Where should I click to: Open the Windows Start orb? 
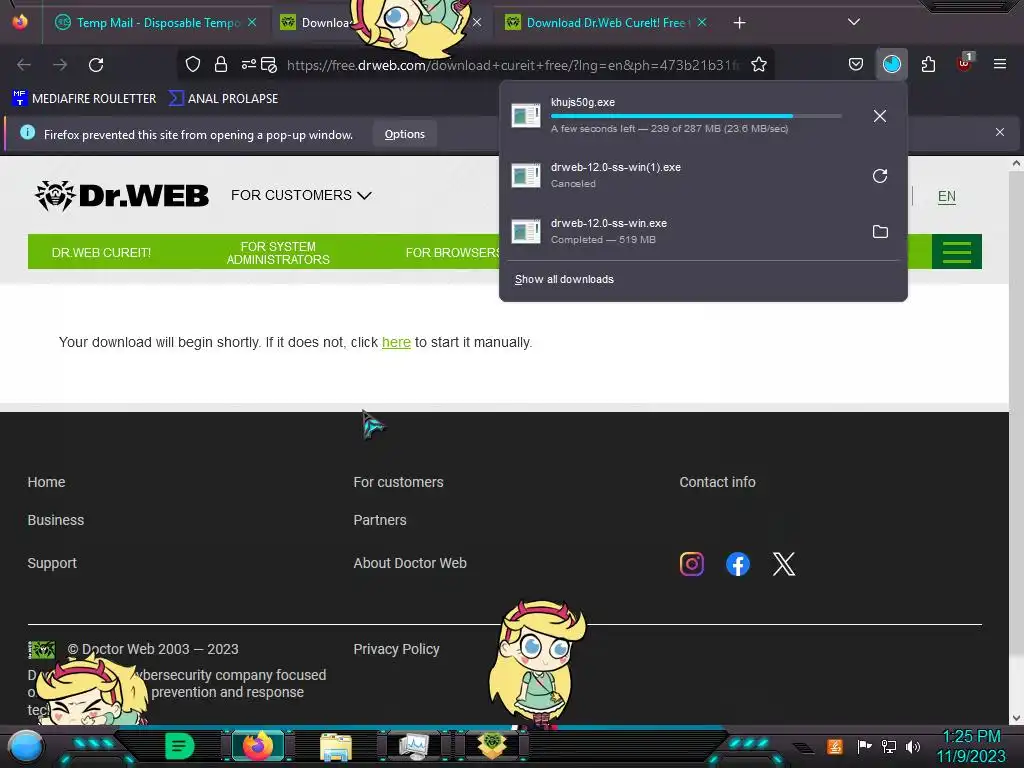[x=26, y=746]
